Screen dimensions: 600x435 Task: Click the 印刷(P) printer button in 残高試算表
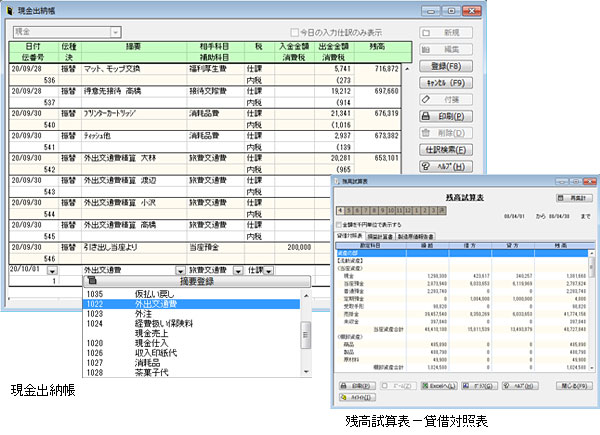click(x=357, y=386)
